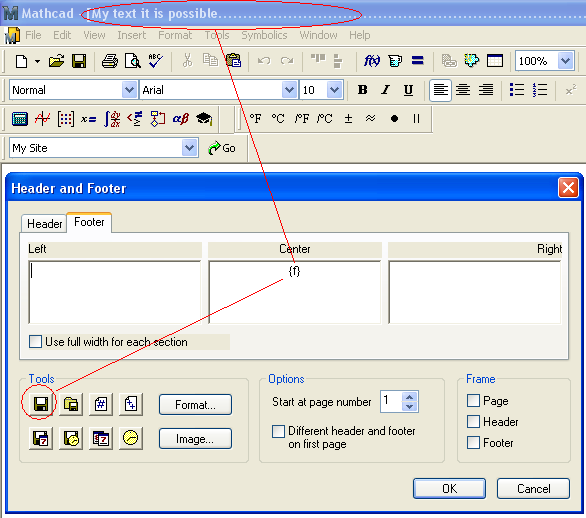The image size is (586, 518).
Task: Select Align Right
Action: coord(486,90)
